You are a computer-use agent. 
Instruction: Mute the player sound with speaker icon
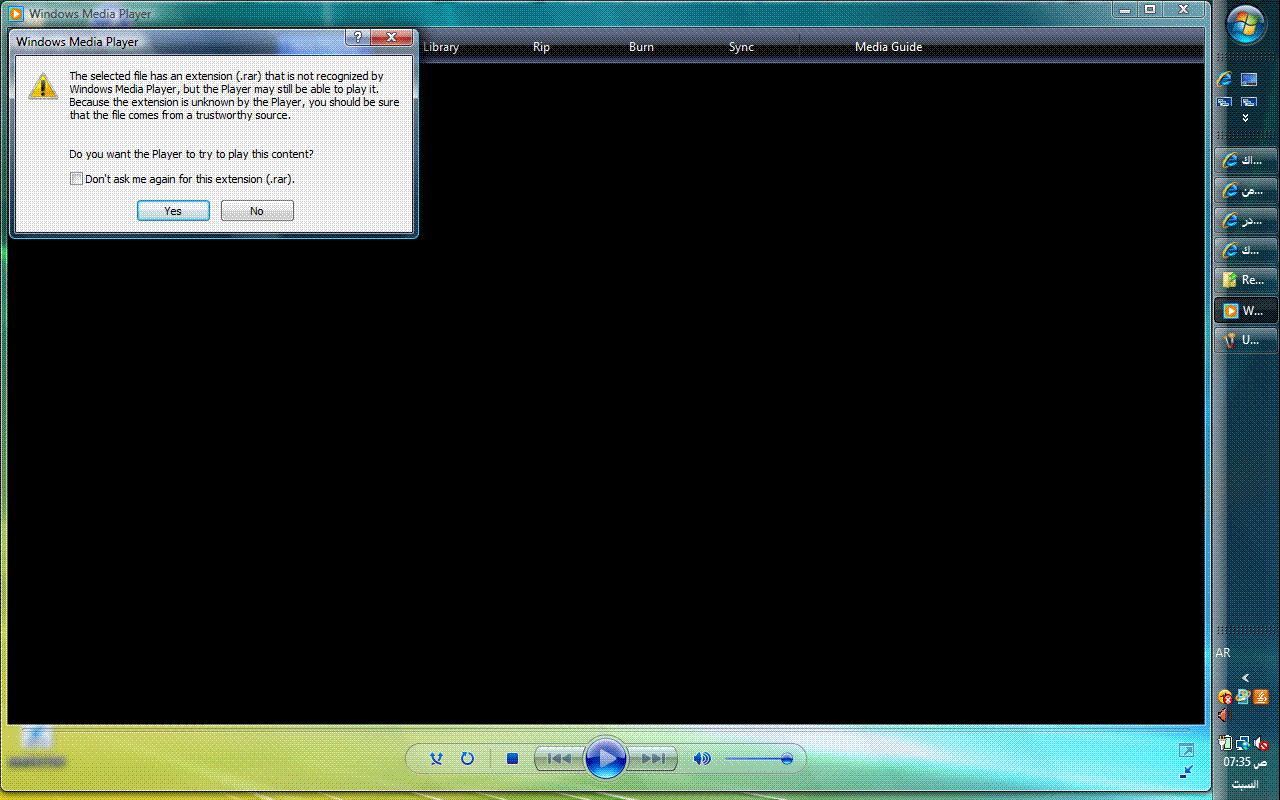pos(702,759)
